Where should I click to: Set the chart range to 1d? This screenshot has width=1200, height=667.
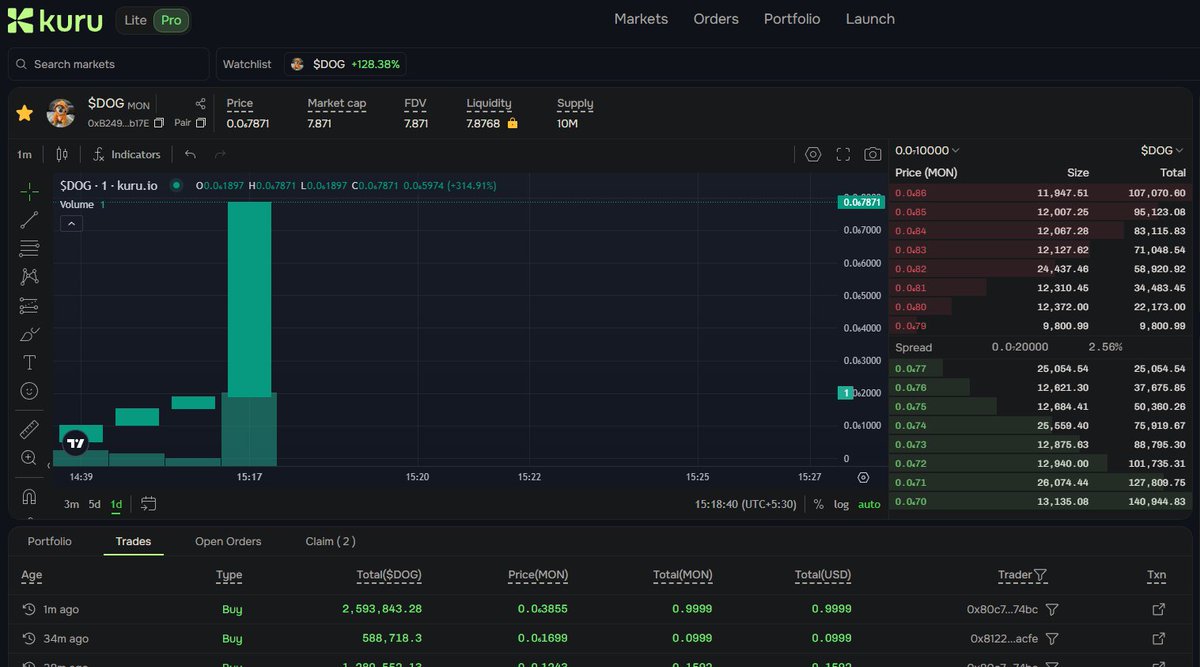[116, 504]
